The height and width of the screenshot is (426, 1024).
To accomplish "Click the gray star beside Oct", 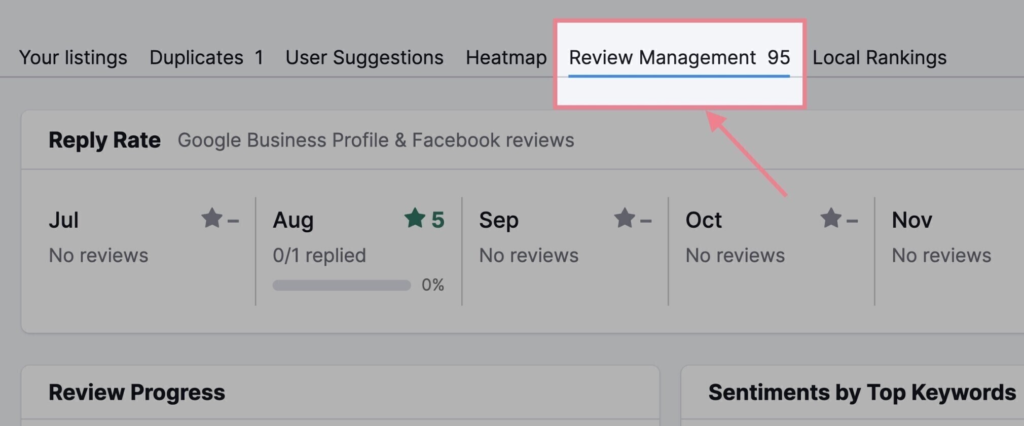I will coord(831,218).
